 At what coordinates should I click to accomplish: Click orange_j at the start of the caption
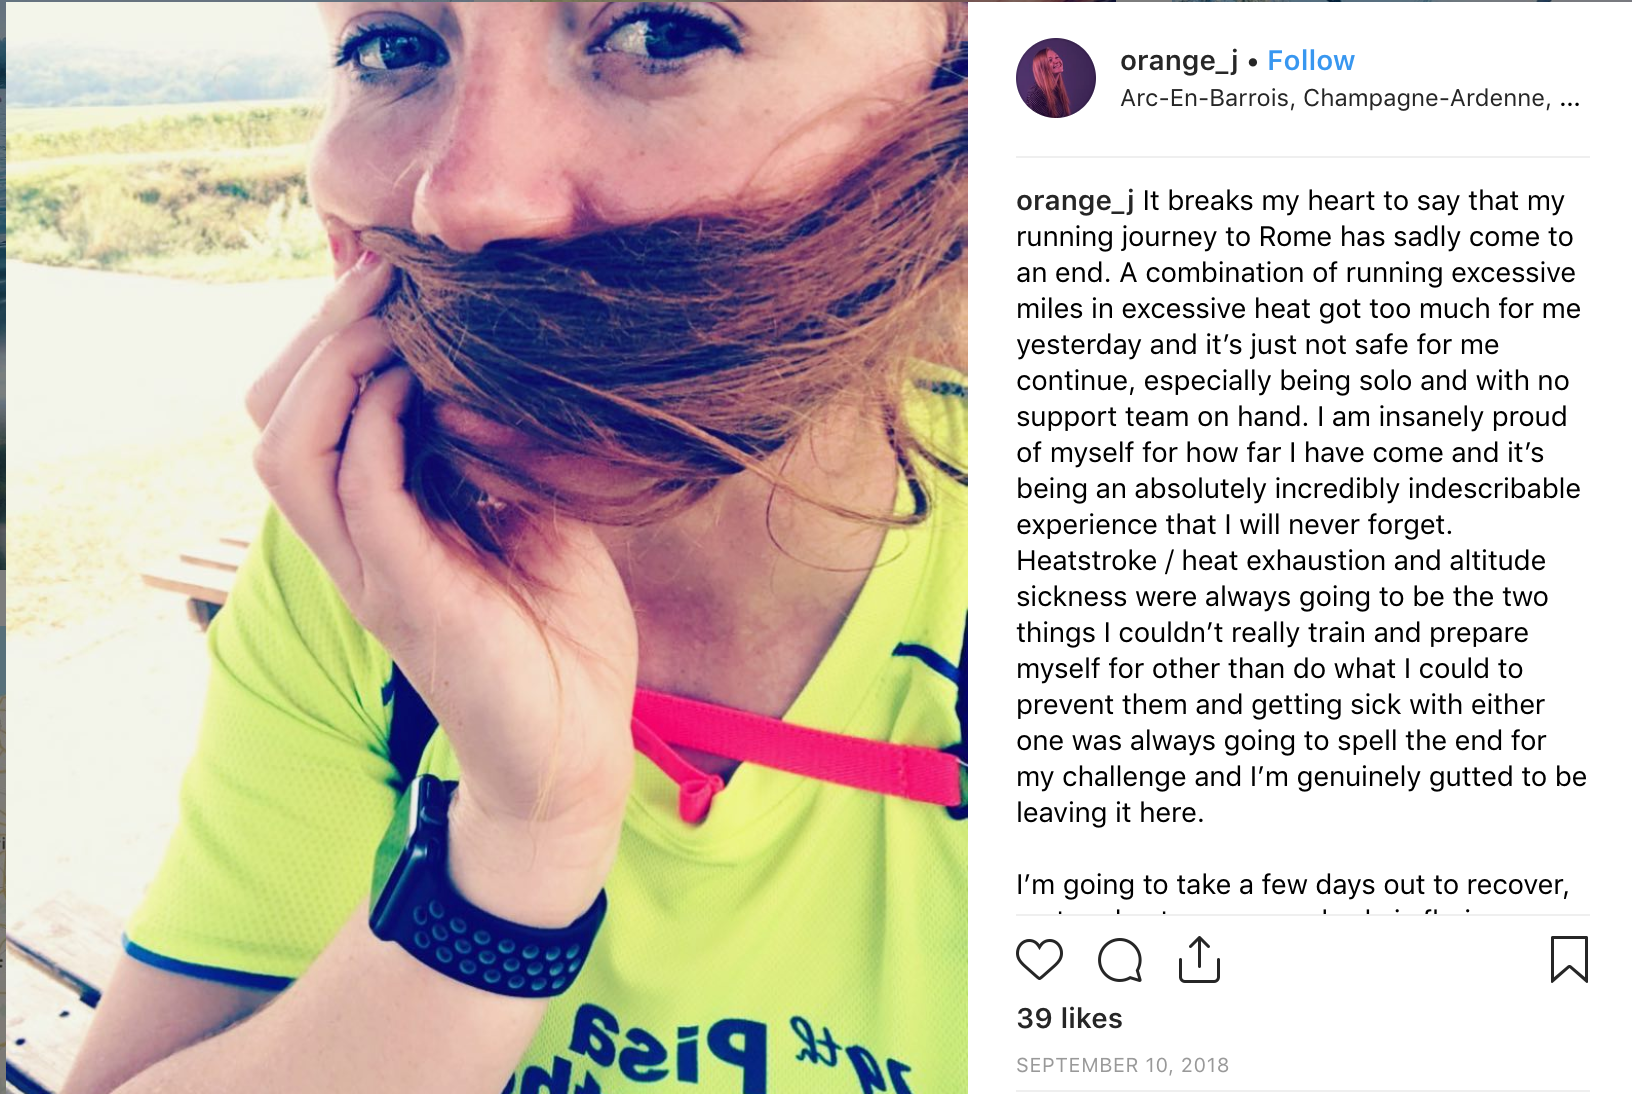[x=1075, y=201]
